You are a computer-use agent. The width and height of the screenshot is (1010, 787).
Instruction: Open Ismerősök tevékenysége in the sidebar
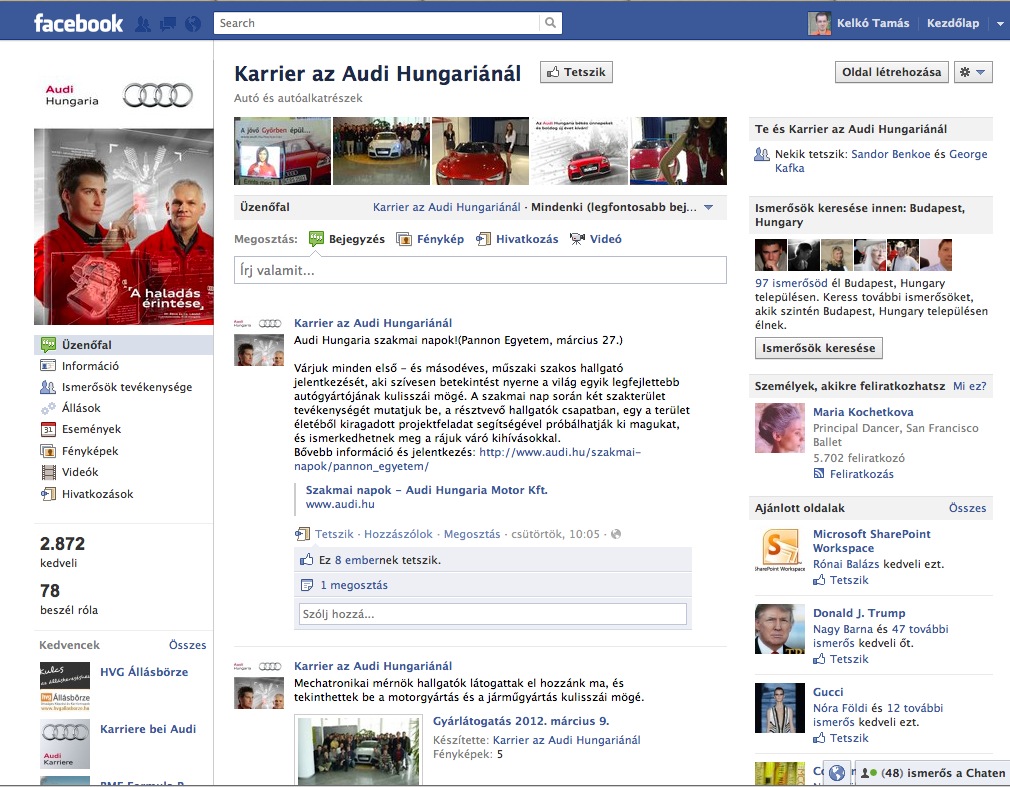[x=127, y=387]
